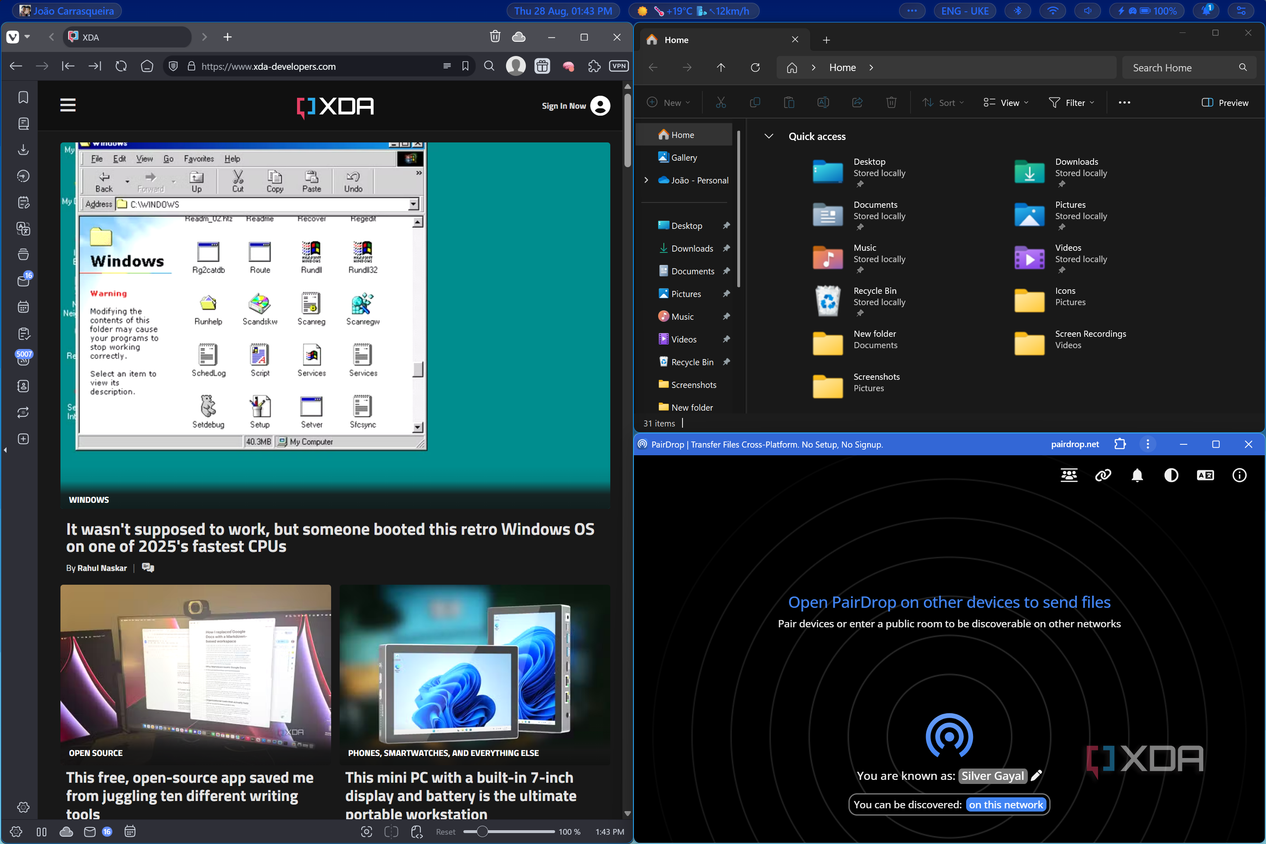Open the search magnifier in the Vivaldi toolbar
Screen dimensions: 1266x844
489,66
